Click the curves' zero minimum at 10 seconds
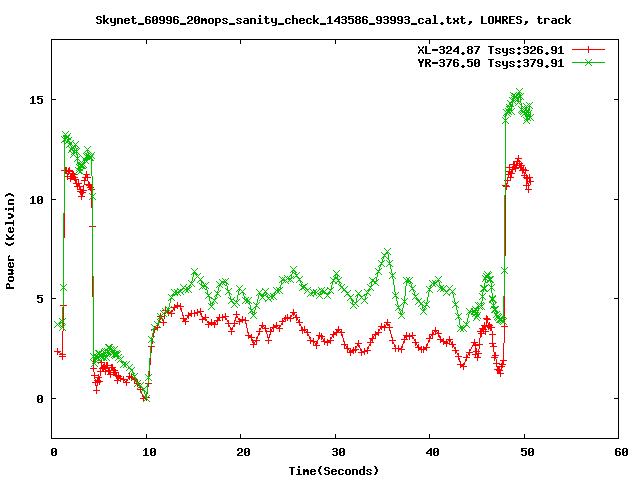The height and width of the screenshot is (480, 640). tap(146, 397)
